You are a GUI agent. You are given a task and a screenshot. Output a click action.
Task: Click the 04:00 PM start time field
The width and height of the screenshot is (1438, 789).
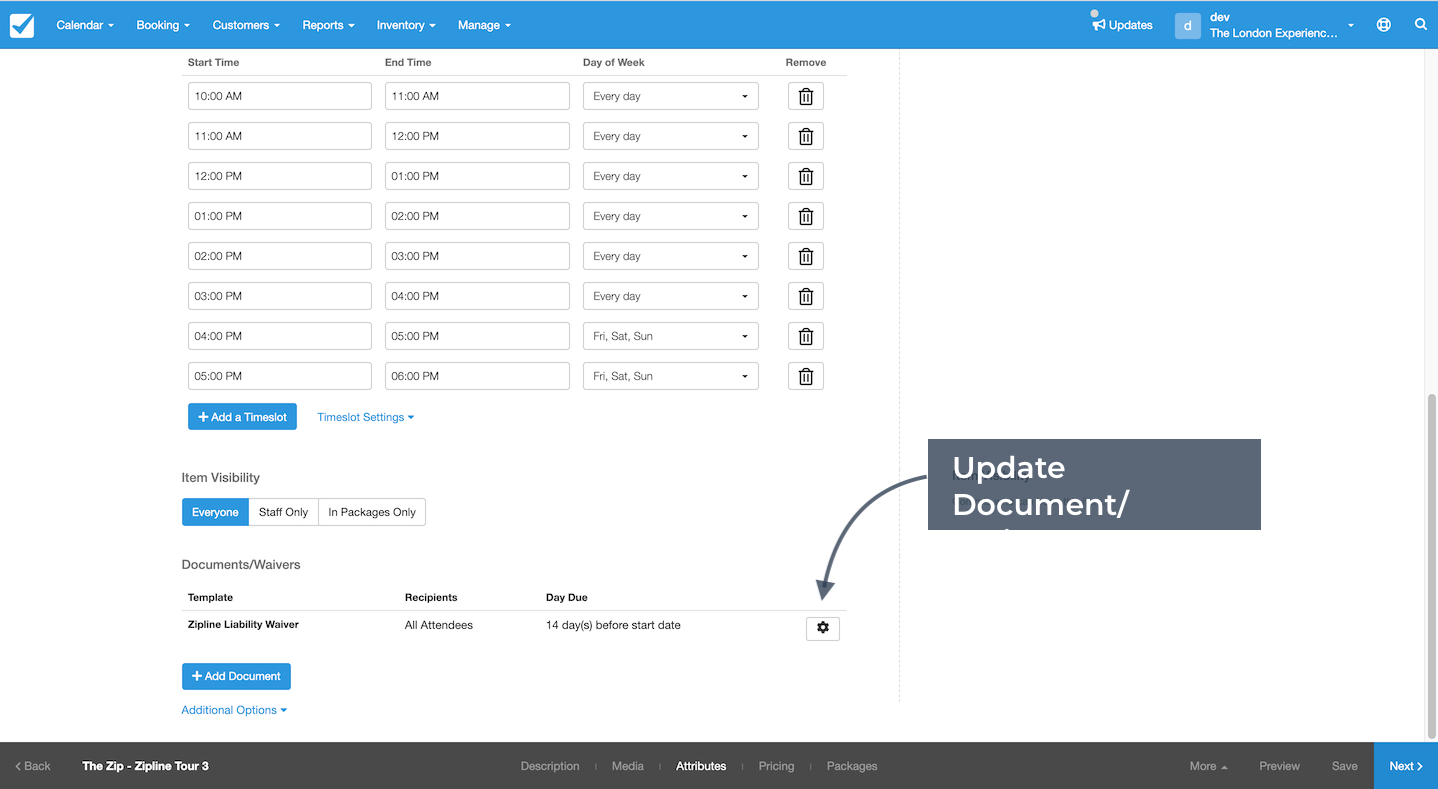(280, 336)
